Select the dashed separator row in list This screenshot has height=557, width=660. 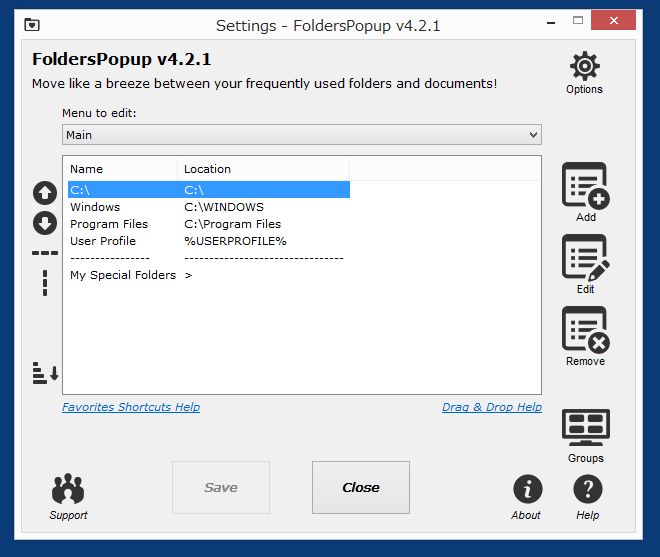point(209,258)
